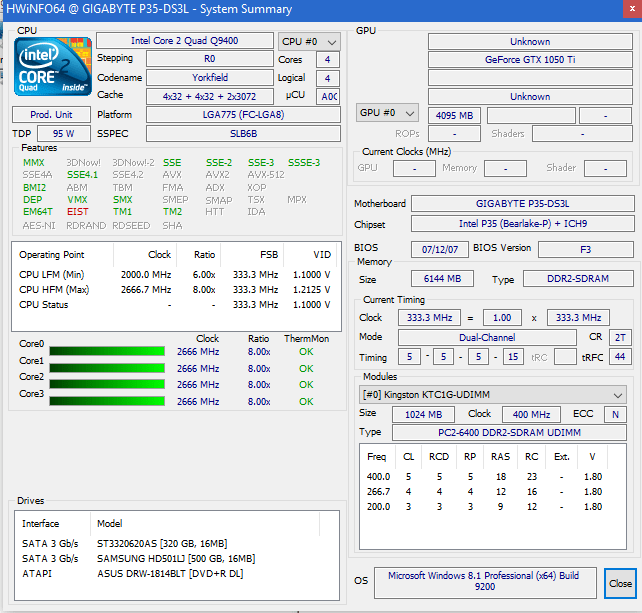Click the CR value 2T
The height and width of the screenshot is (613, 642).
coord(620,337)
